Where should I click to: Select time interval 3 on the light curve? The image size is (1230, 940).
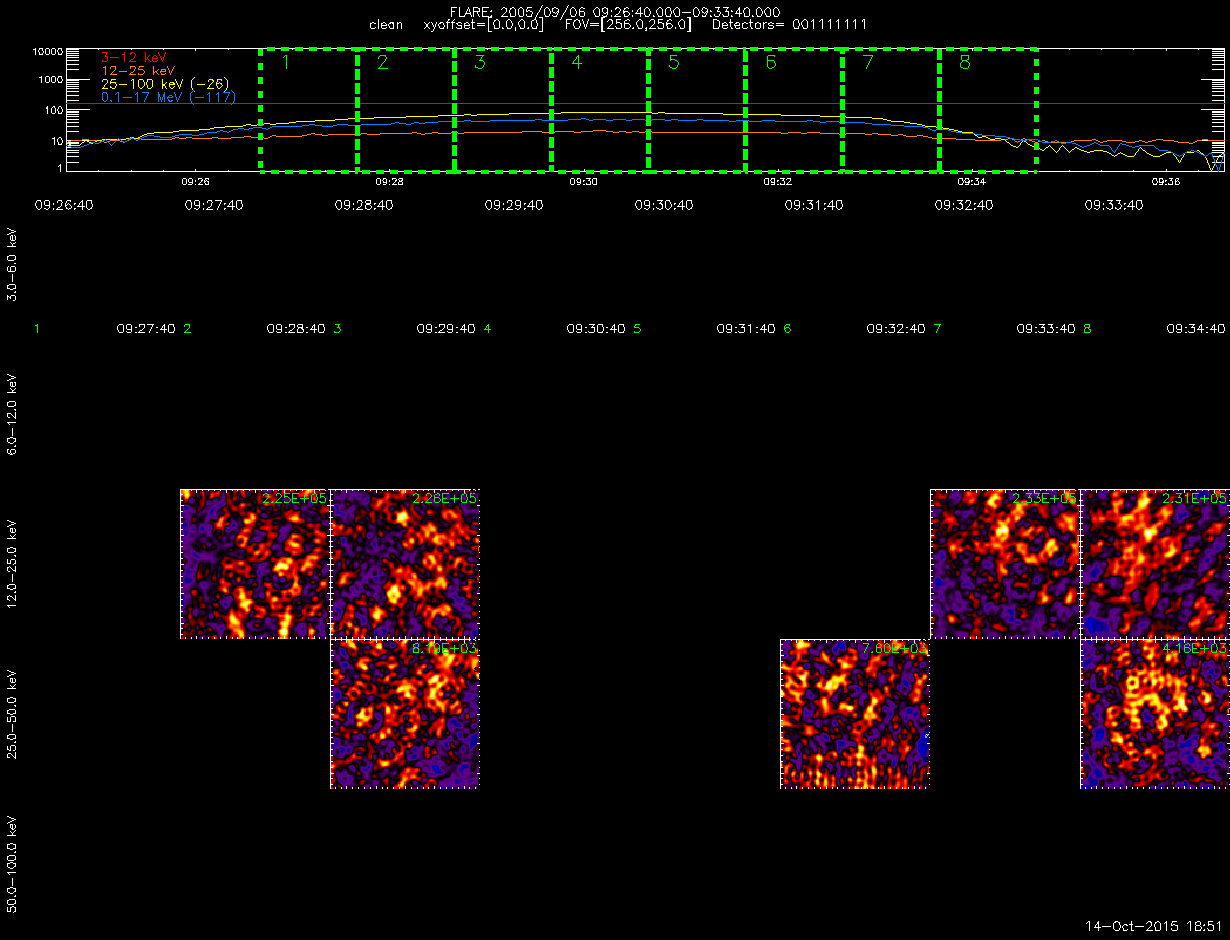click(503, 110)
